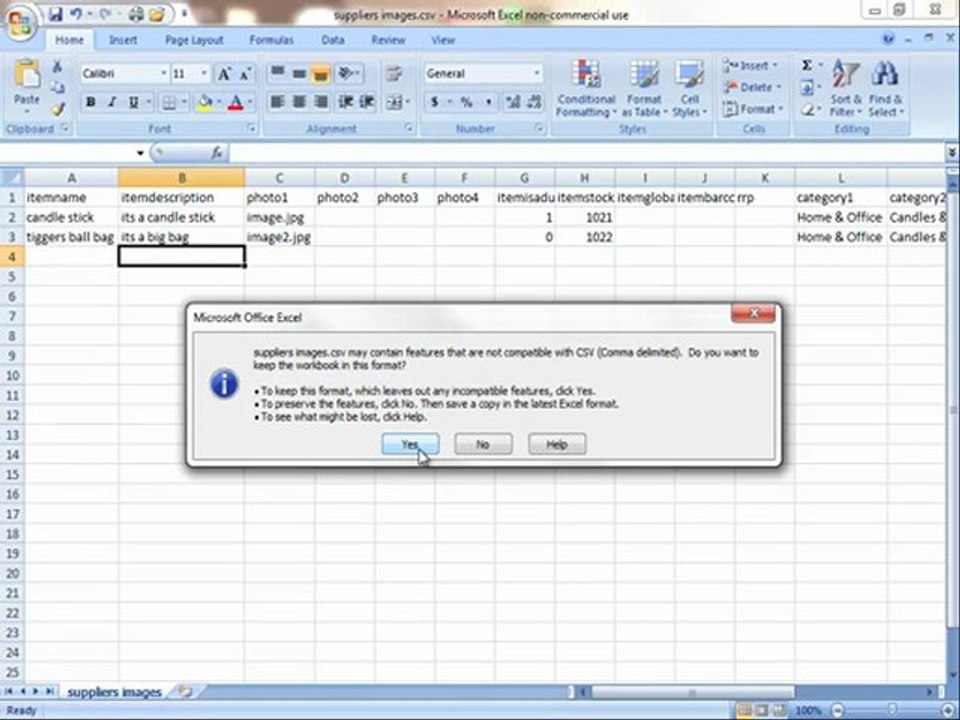Toggle Wrap Text
The image size is (960, 720).
click(394, 74)
